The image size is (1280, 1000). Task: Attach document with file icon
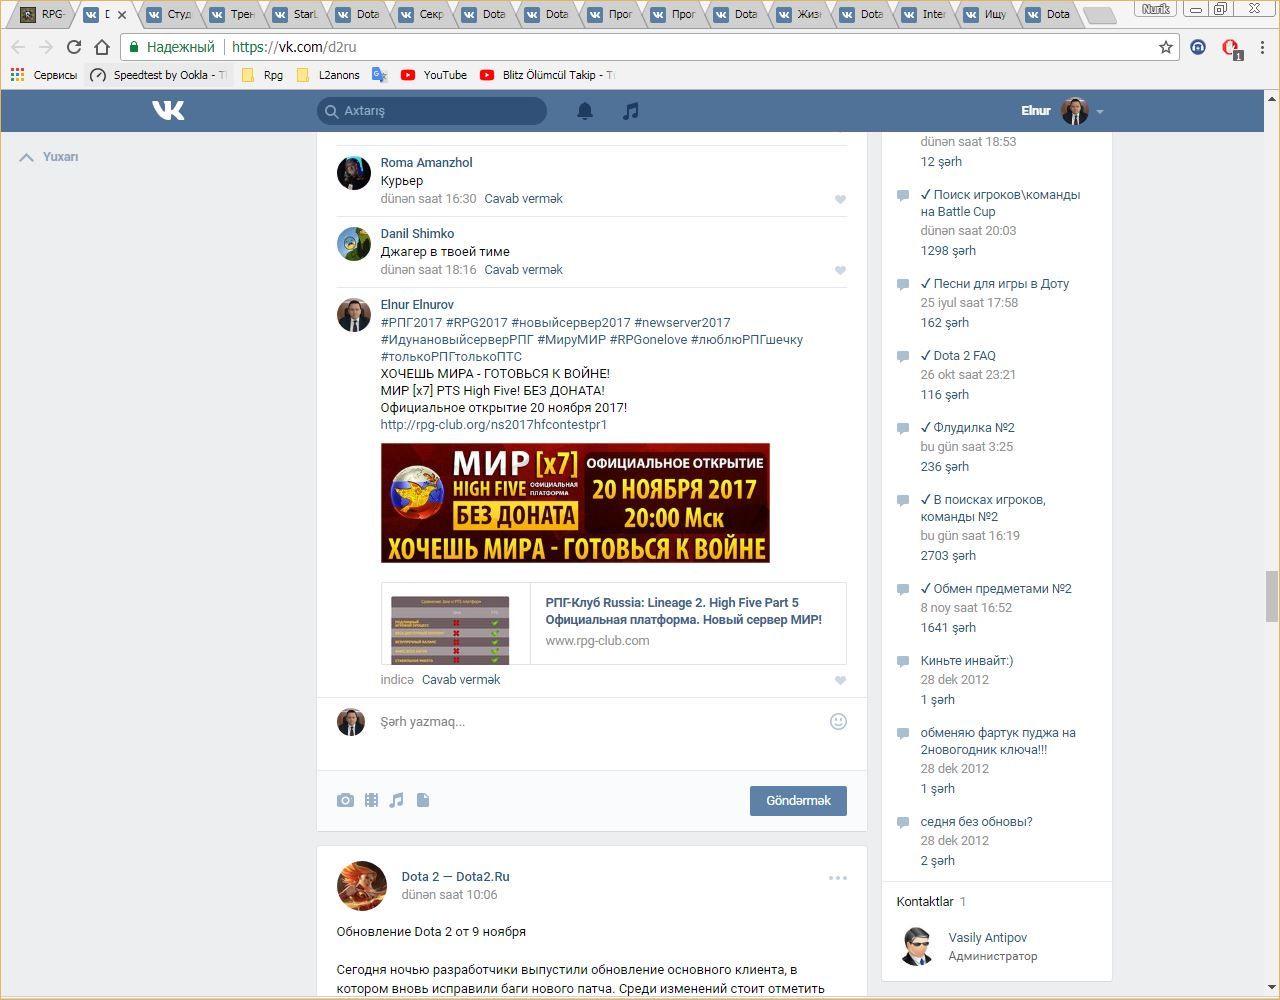pos(423,800)
